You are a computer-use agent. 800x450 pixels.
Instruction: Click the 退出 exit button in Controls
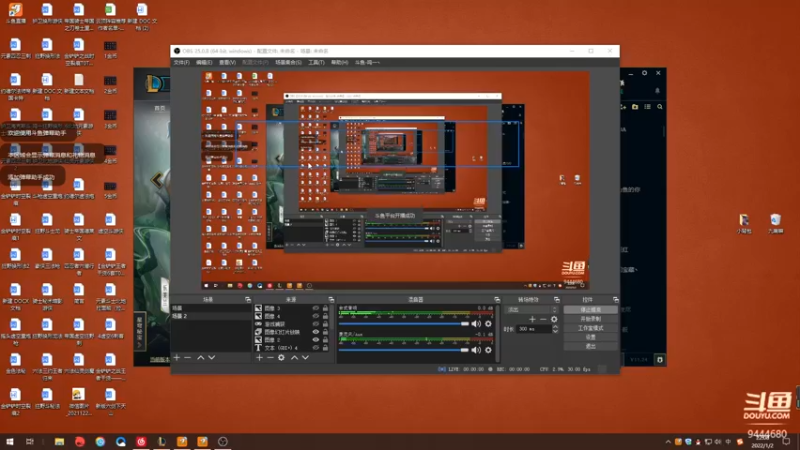591,346
